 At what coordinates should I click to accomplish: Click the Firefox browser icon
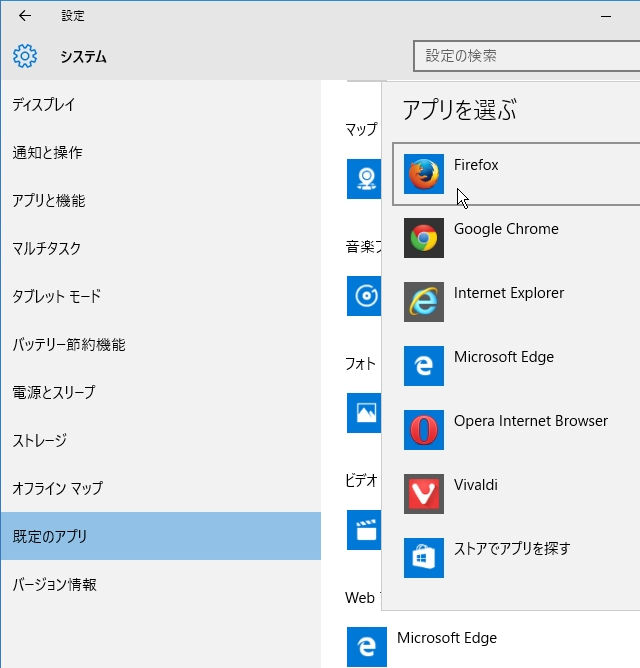tap(424, 174)
